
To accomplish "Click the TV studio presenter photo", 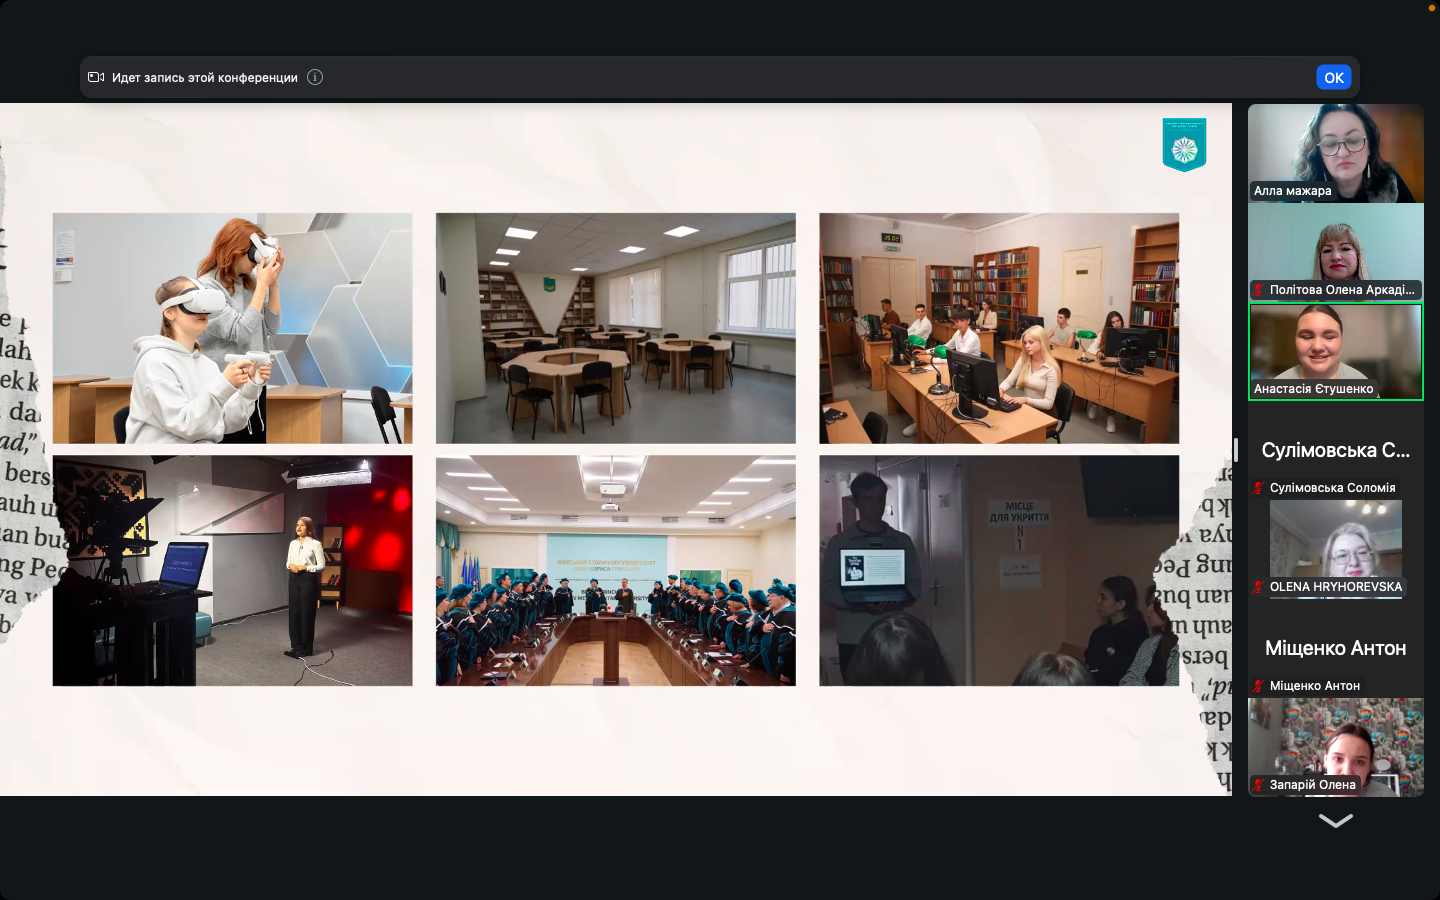I will coord(232,570).
